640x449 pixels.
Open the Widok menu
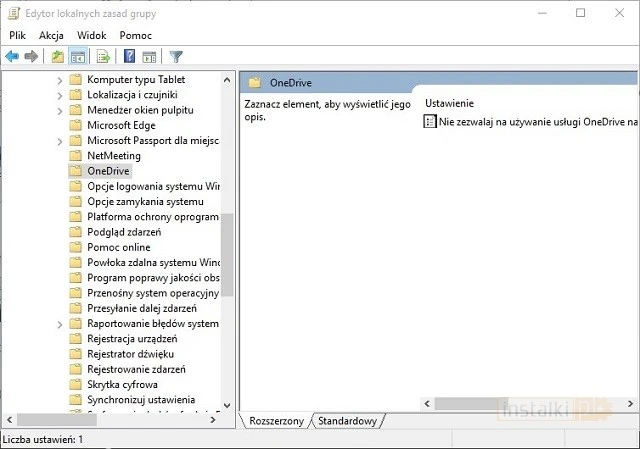91,35
